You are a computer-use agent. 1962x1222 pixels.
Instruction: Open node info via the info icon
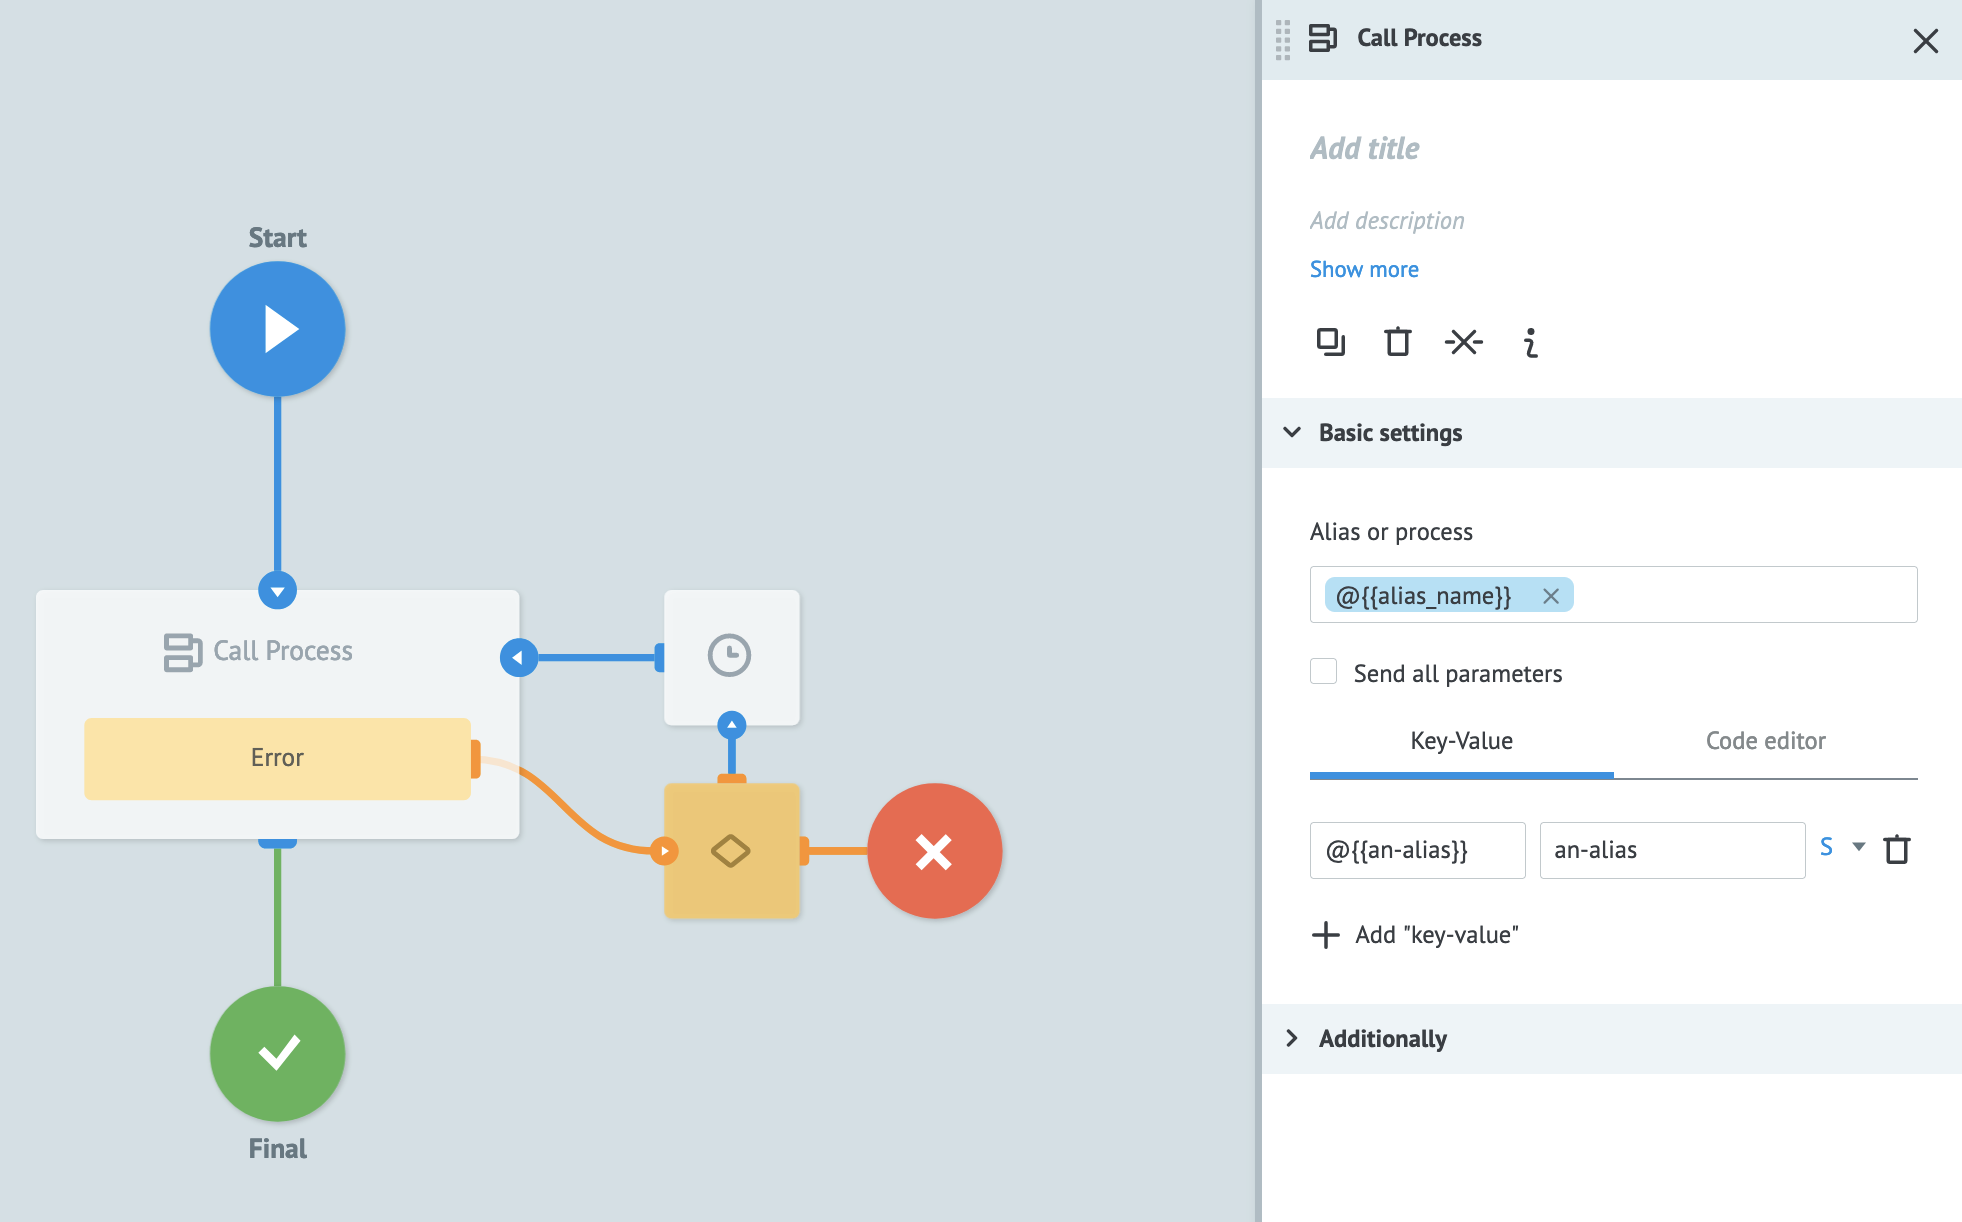point(1529,343)
